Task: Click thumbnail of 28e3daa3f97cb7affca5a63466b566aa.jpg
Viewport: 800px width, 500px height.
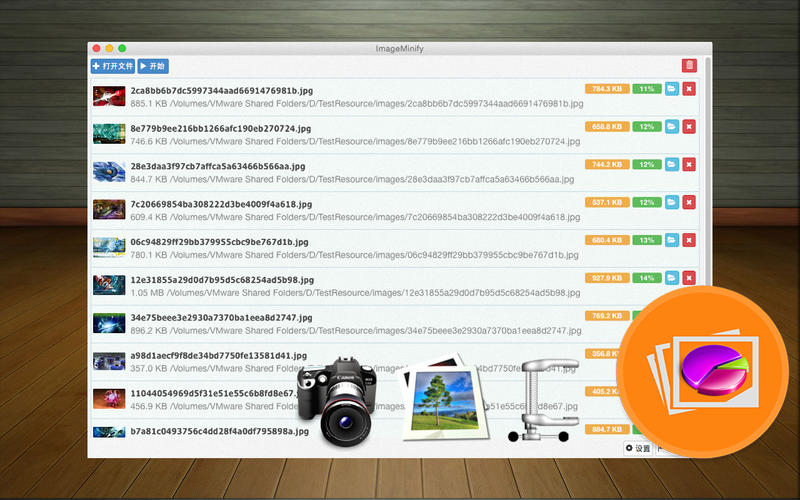Action: pos(109,171)
